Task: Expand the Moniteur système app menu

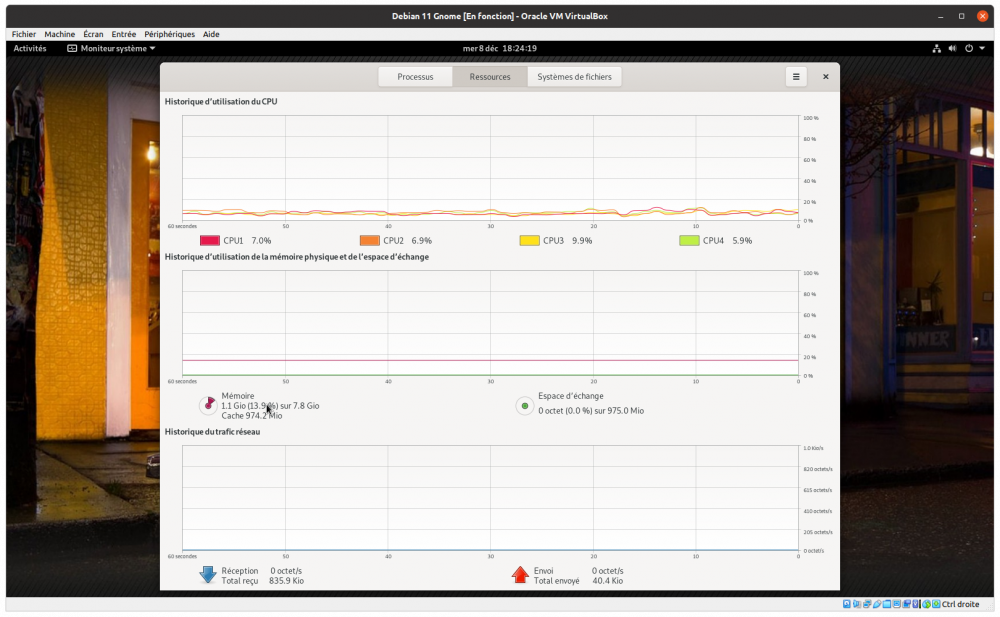Action: point(111,48)
